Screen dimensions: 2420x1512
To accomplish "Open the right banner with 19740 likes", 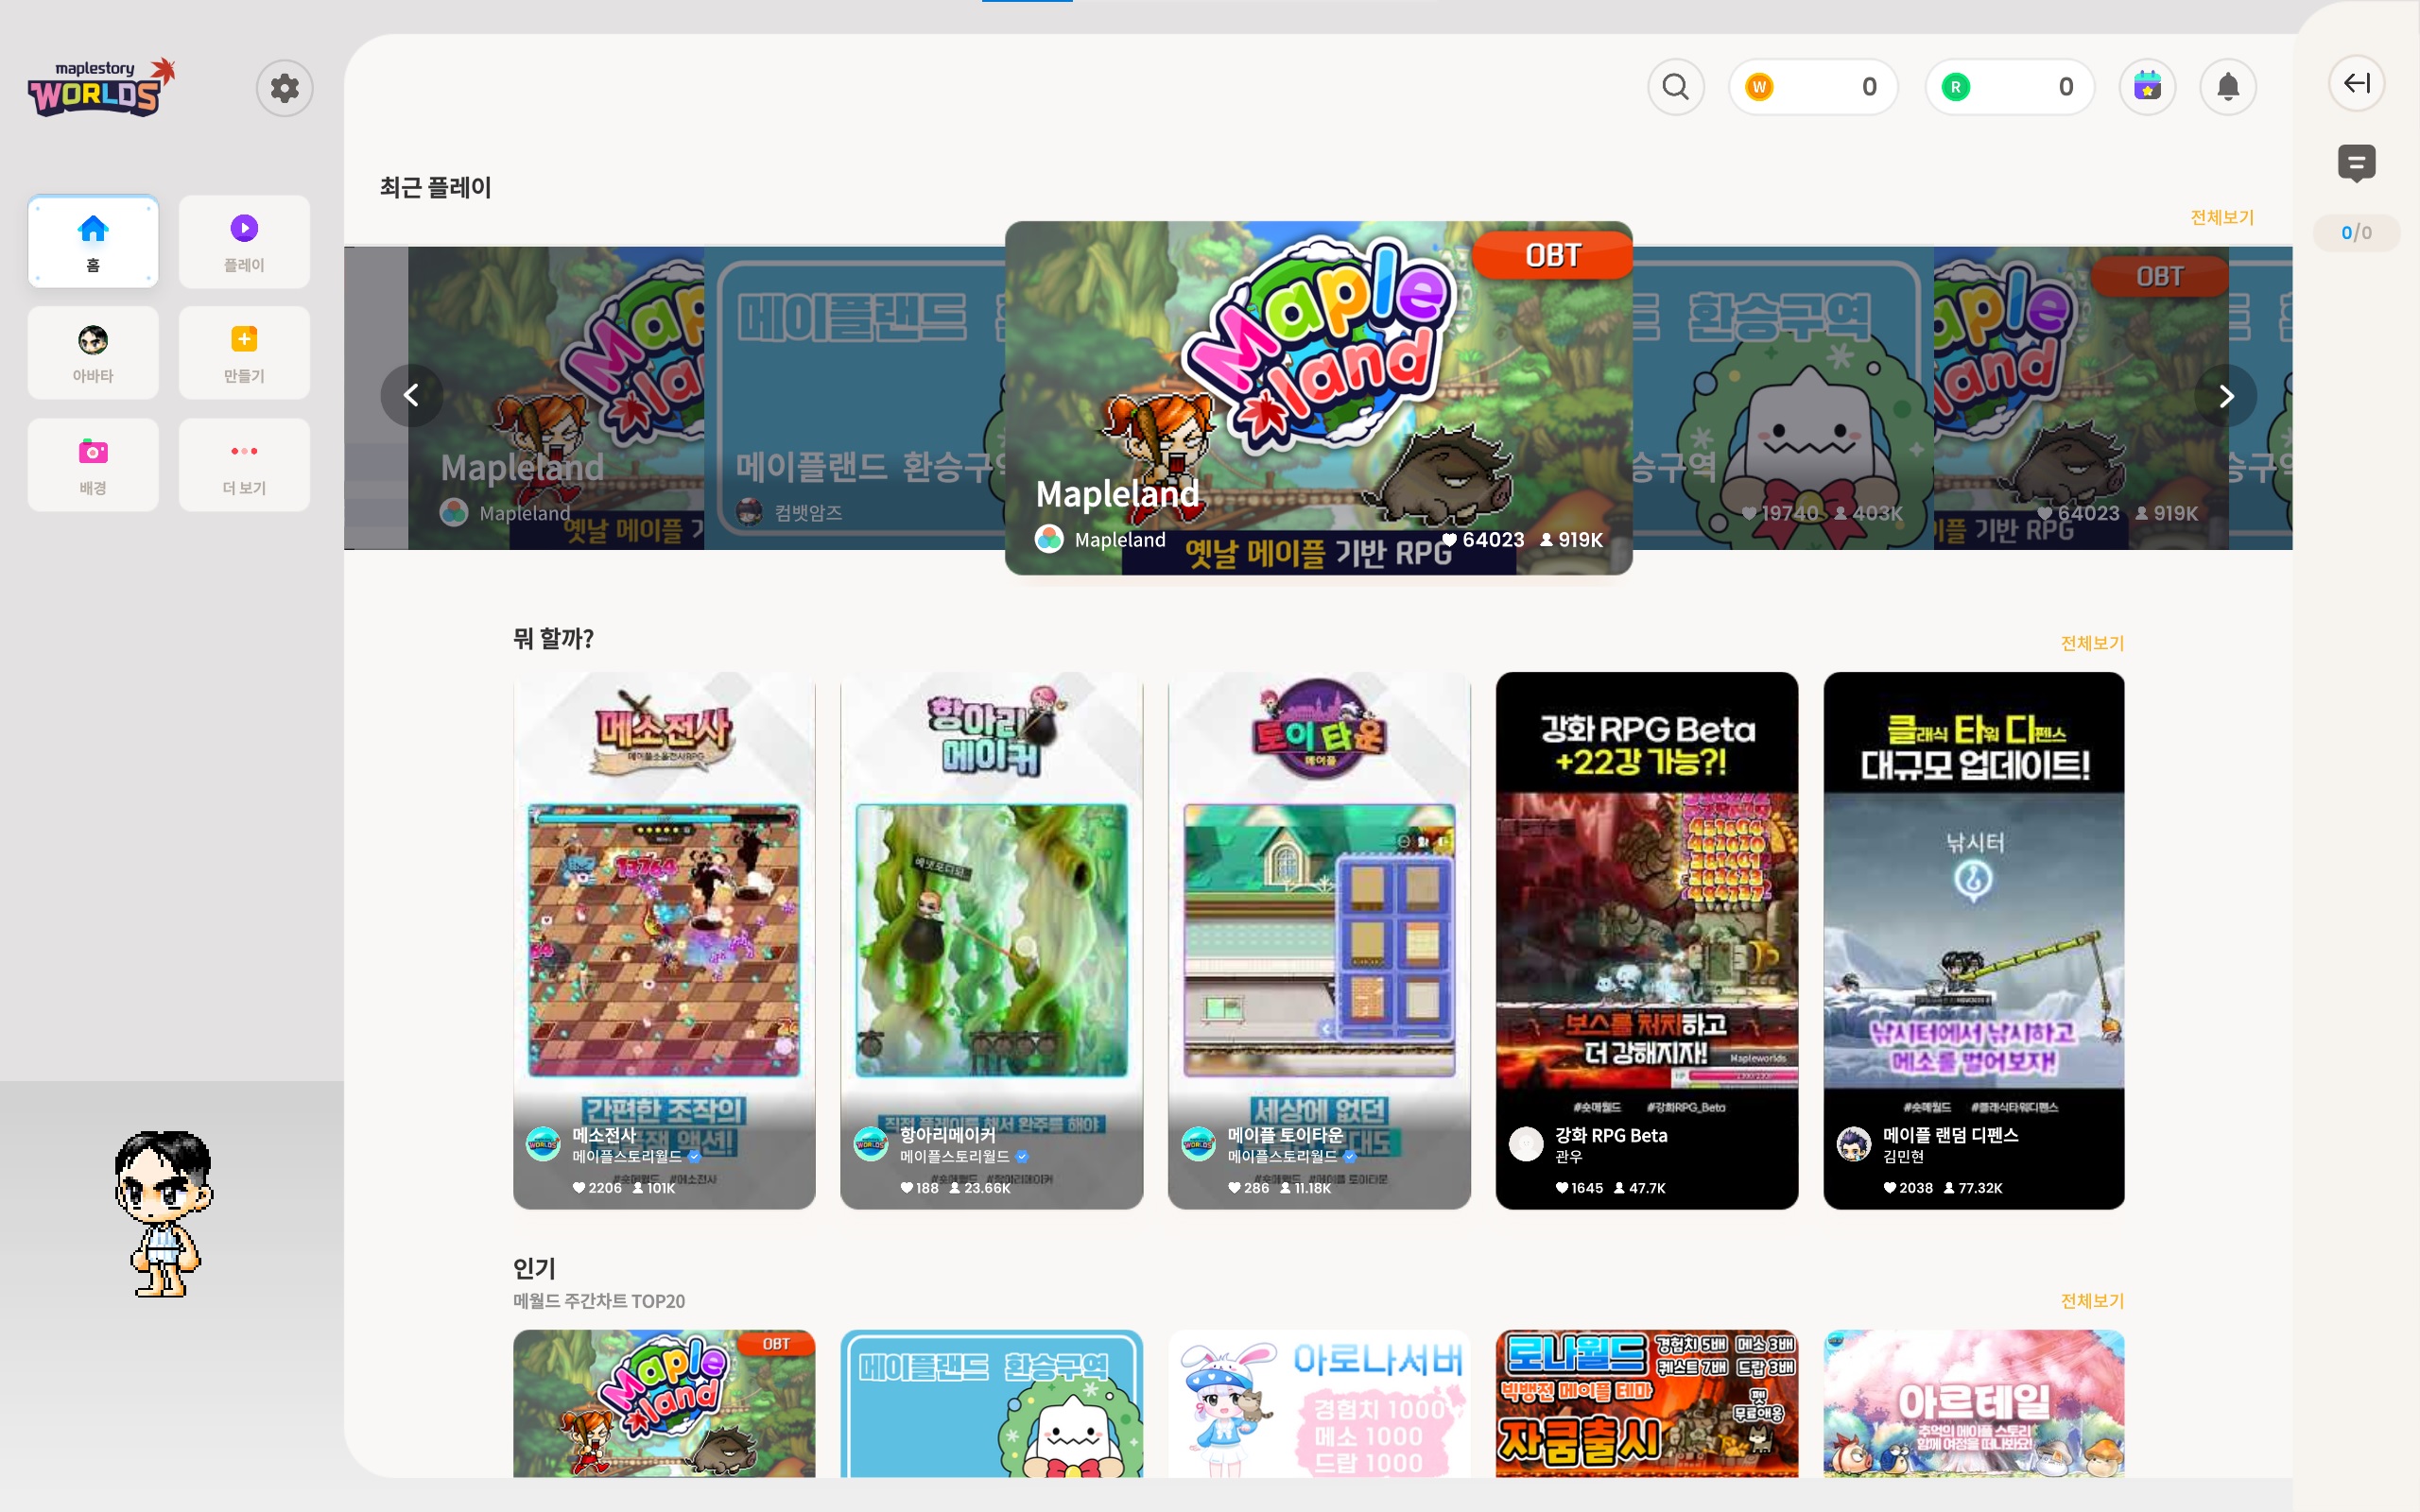I will click(1782, 398).
